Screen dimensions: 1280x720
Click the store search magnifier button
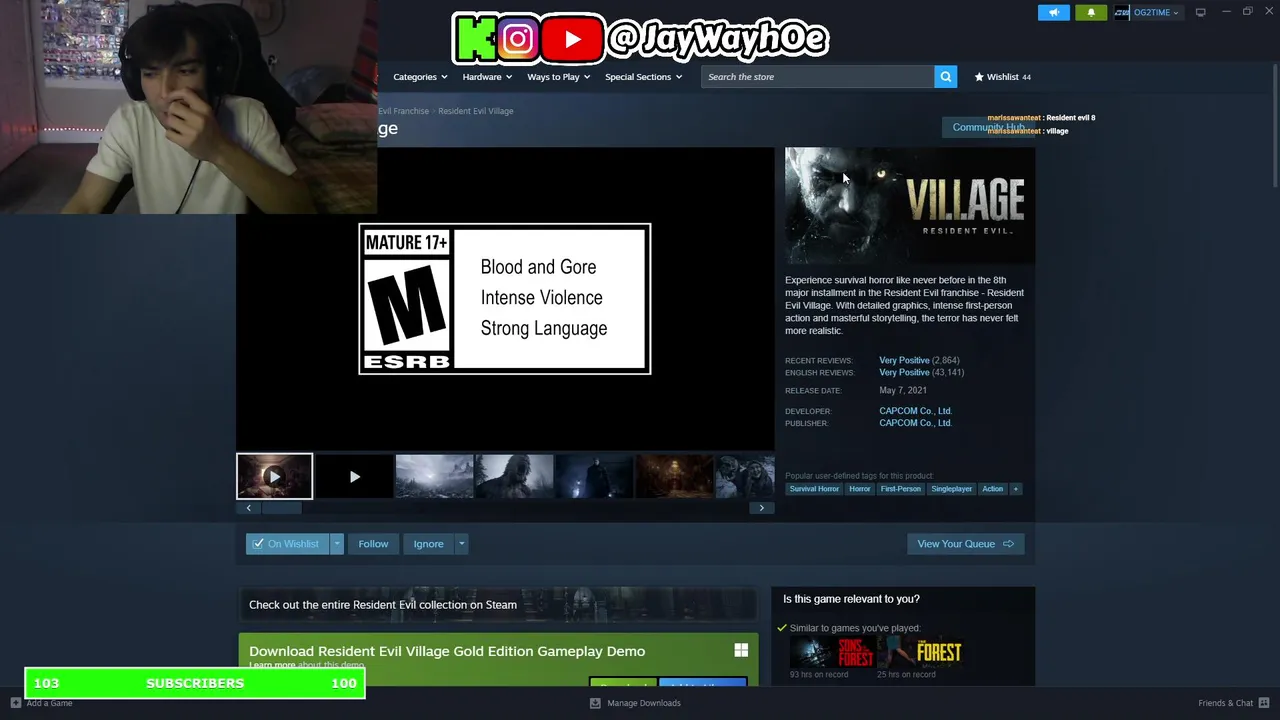tap(945, 77)
